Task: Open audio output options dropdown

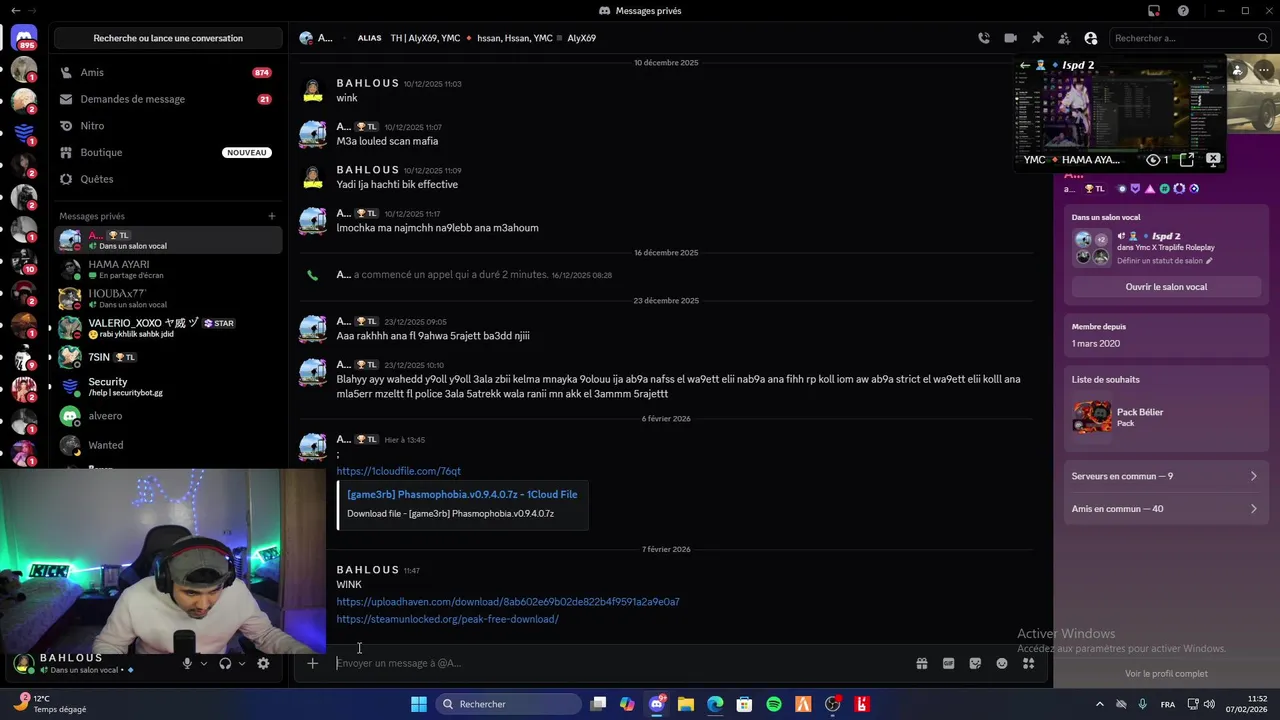Action: tap(242, 663)
